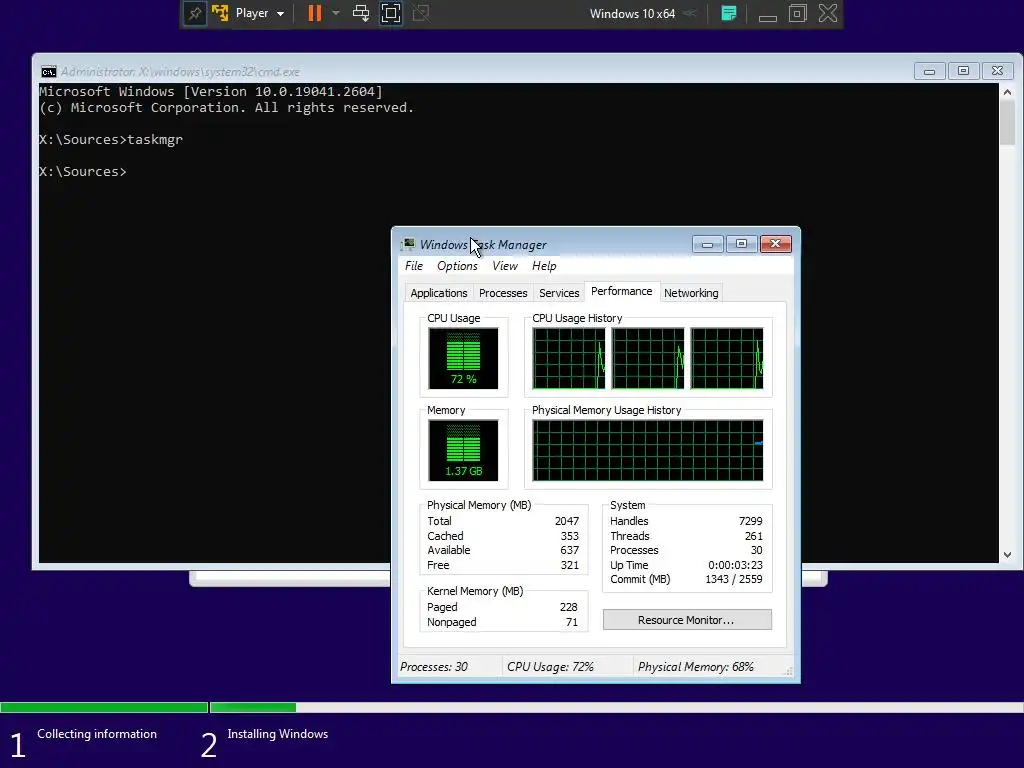Click the Handles value 7299
Screen dimensions: 1024x768
click(750, 521)
